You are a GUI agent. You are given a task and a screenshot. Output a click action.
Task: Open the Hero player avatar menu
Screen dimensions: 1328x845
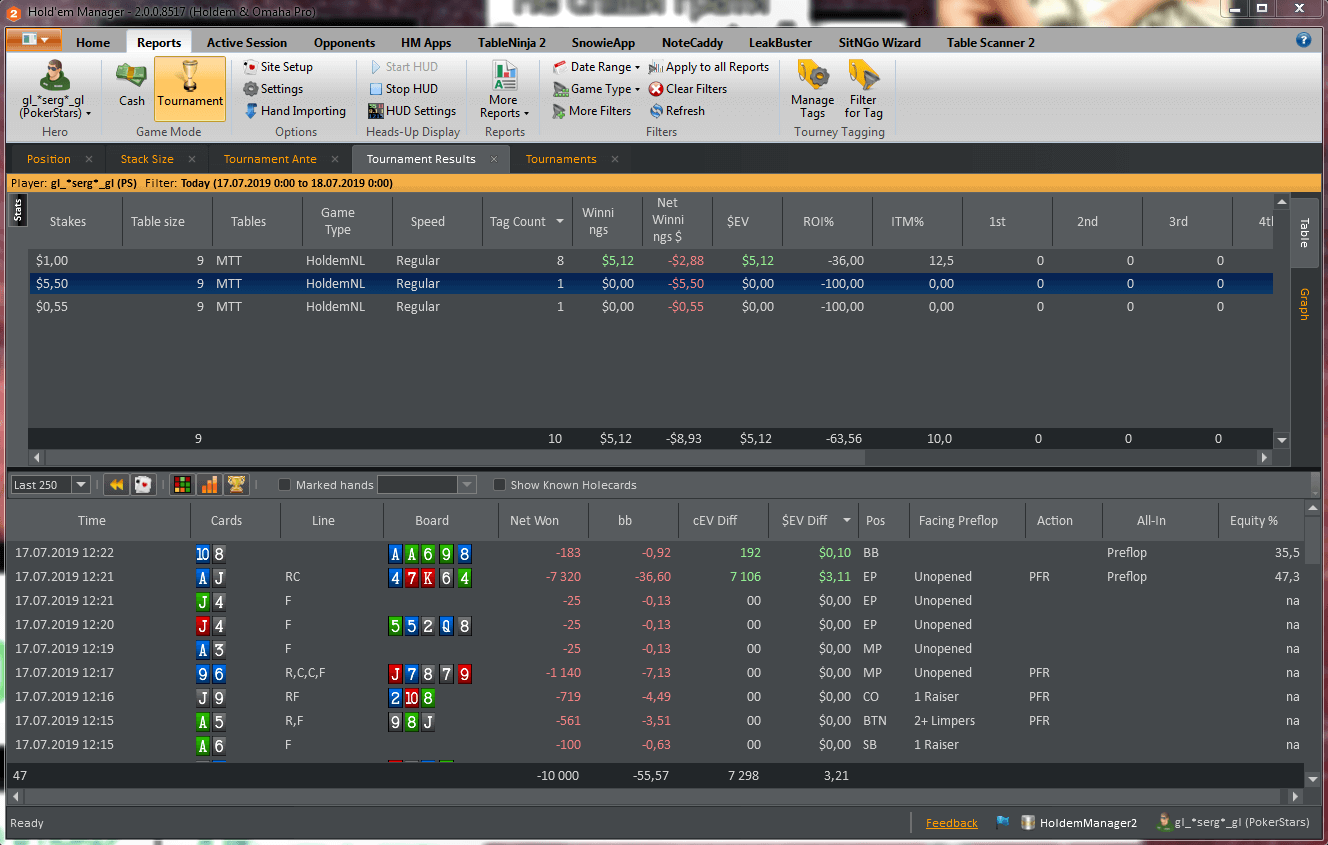click(55, 88)
